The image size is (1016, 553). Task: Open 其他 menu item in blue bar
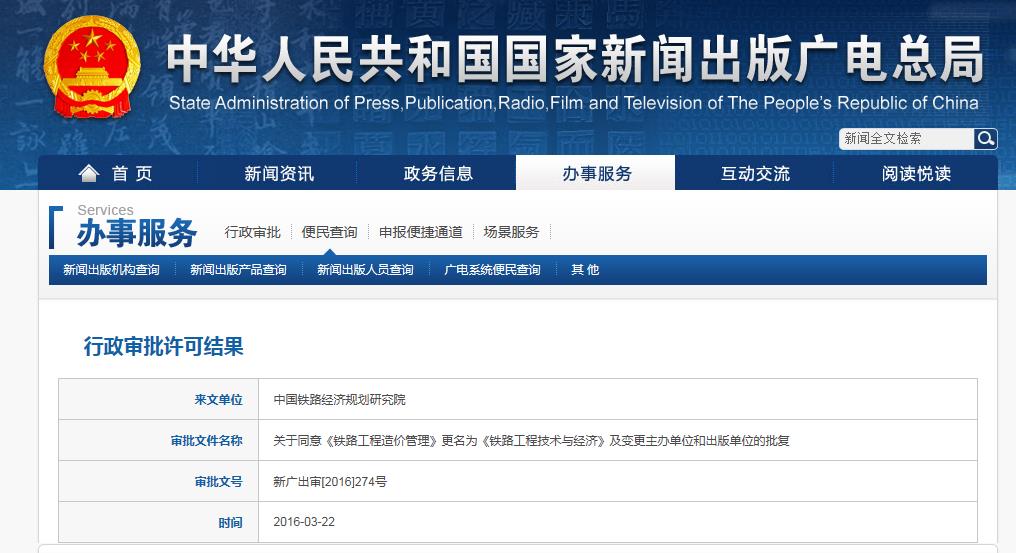(x=585, y=270)
